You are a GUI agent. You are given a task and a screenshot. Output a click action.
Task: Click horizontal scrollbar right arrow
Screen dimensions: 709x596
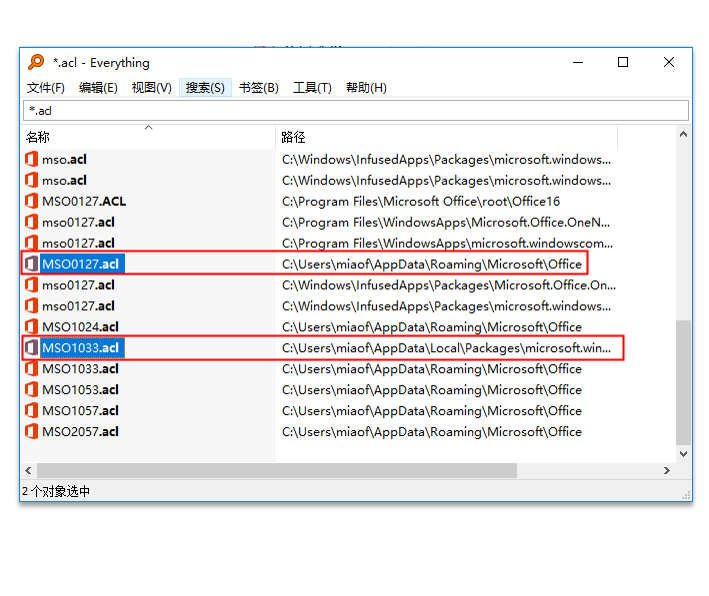(667, 470)
